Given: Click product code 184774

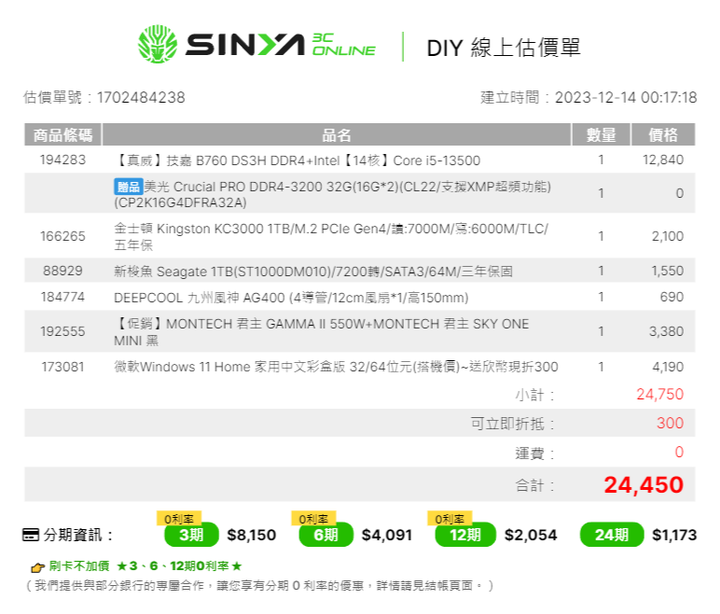Looking at the screenshot, I should tap(63, 297).
